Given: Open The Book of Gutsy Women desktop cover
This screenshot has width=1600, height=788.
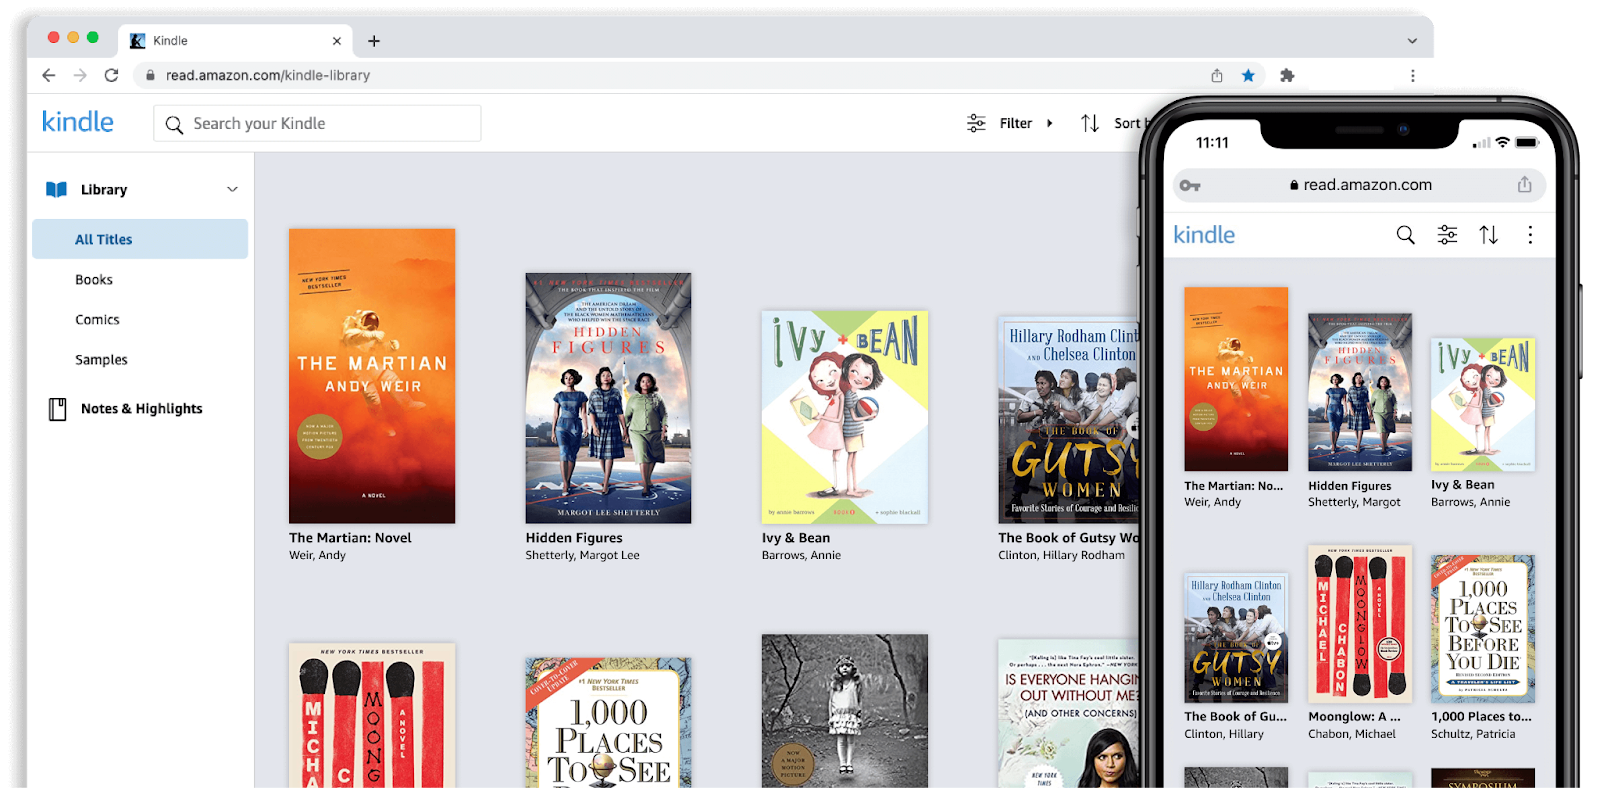Looking at the screenshot, I should 1068,420.
